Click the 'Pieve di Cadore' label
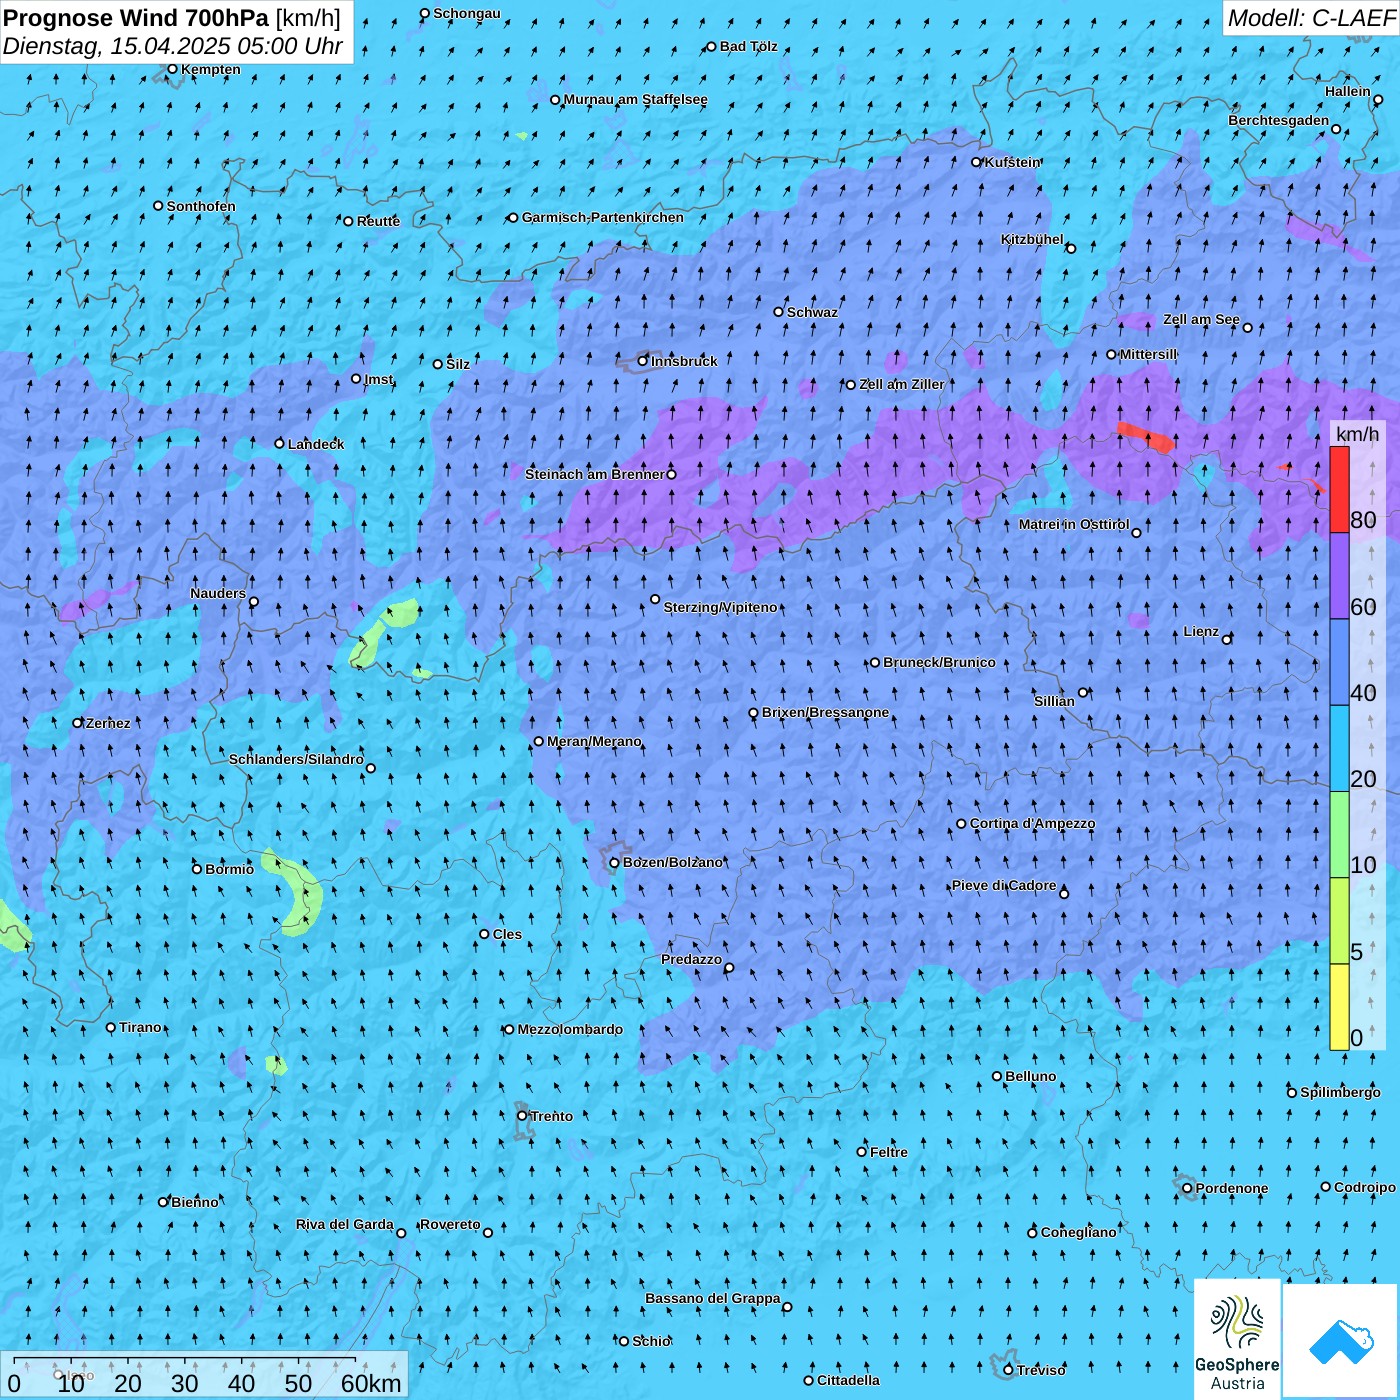 pyautogui.click(x=1004, y=885)
